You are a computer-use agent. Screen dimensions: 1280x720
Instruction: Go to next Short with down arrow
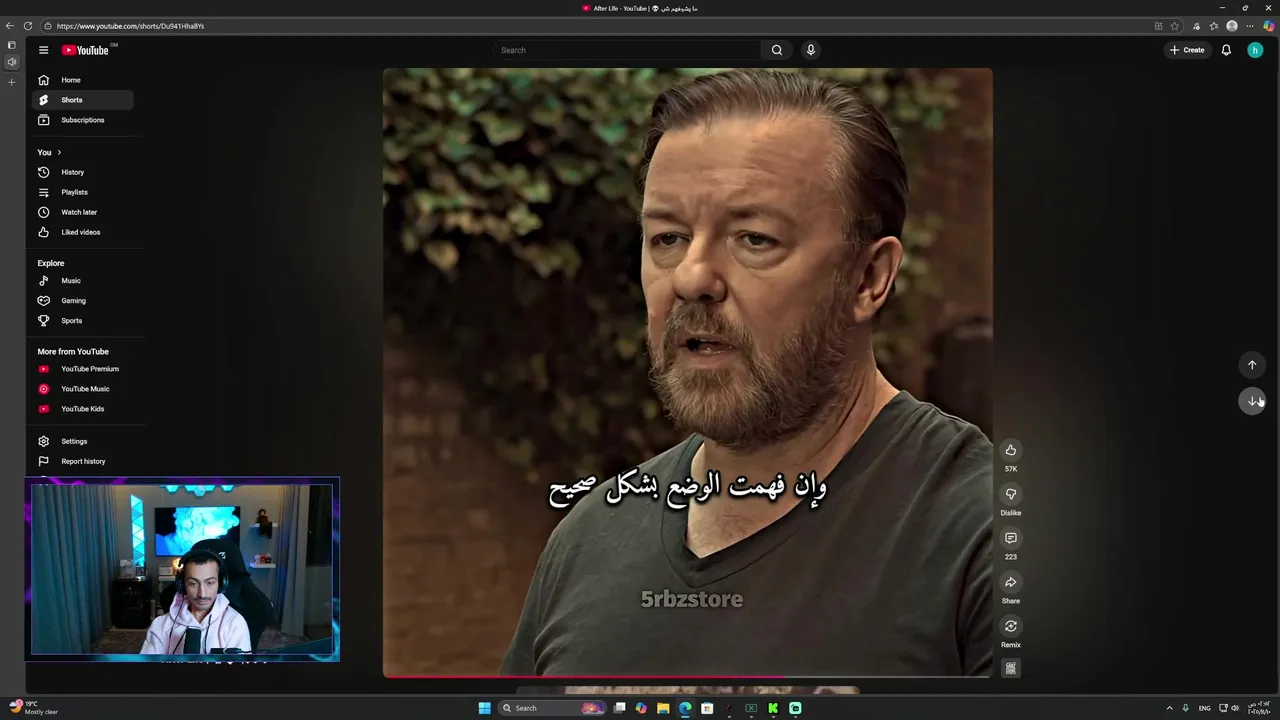tap(1252, 401)
